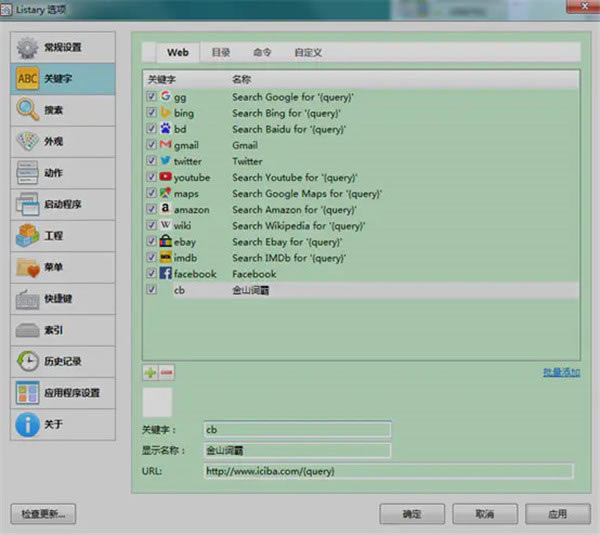Toggle the facebook keyword checkbox
The image size is (600, 535).
click(152, 273)
